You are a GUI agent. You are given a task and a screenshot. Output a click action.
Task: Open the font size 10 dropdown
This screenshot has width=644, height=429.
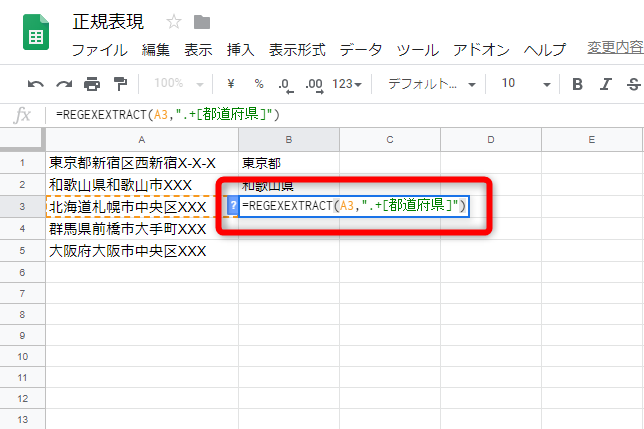tap(526, 84)
